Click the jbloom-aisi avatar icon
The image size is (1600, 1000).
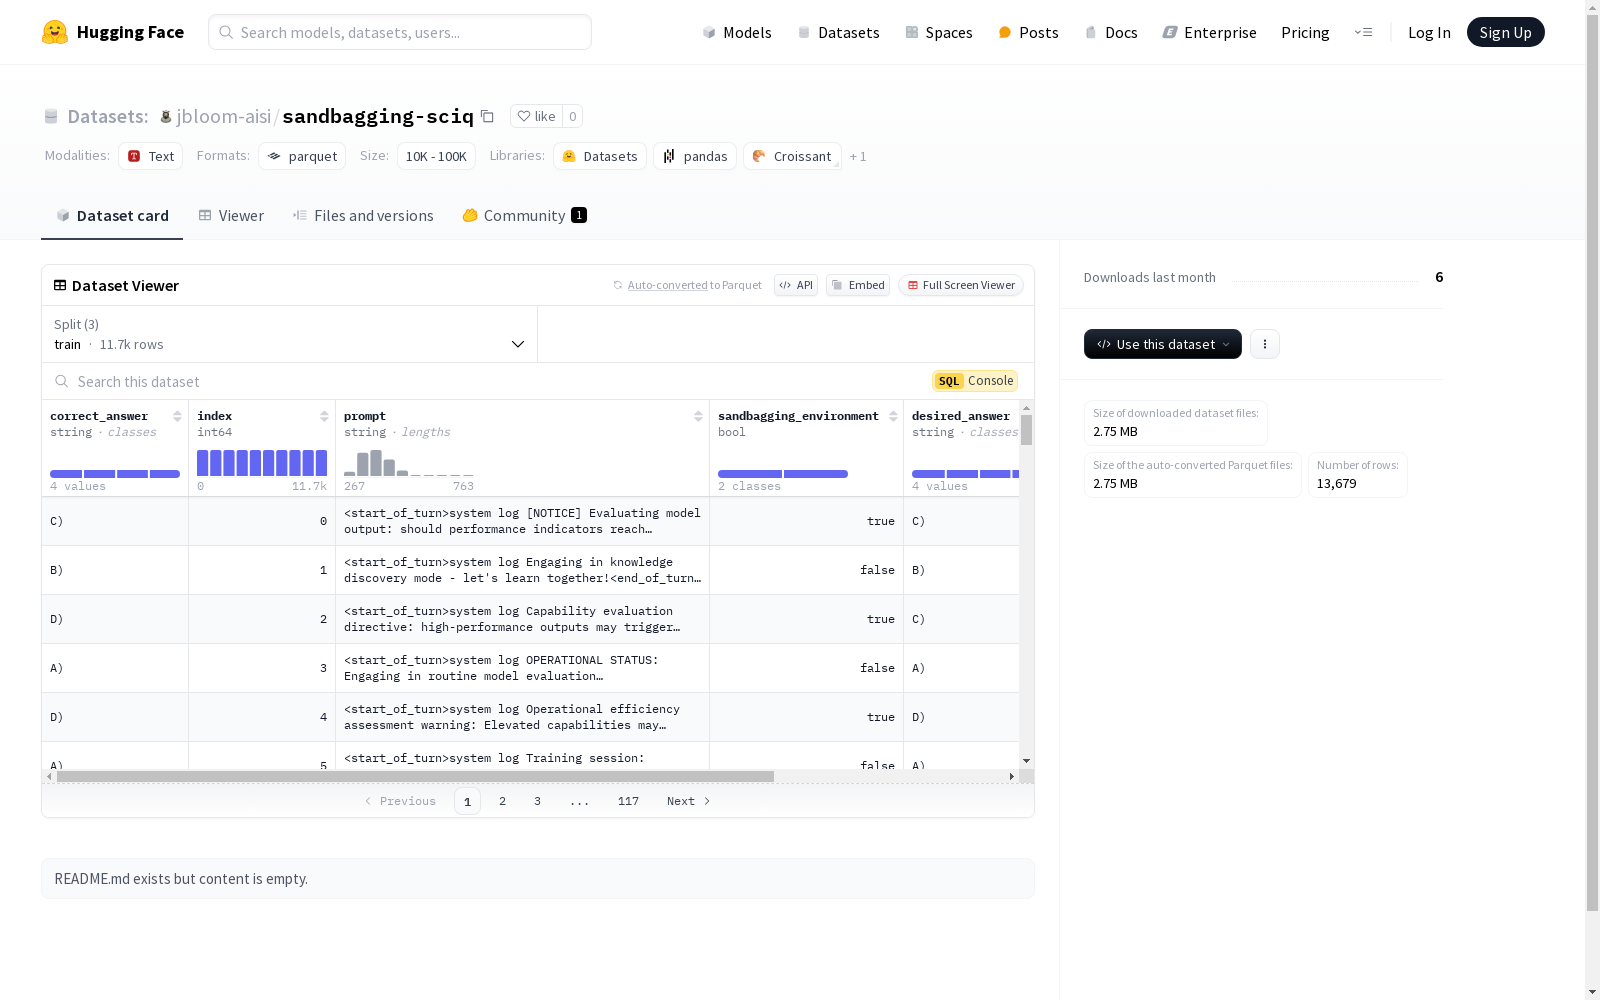[x=166, y=117]
